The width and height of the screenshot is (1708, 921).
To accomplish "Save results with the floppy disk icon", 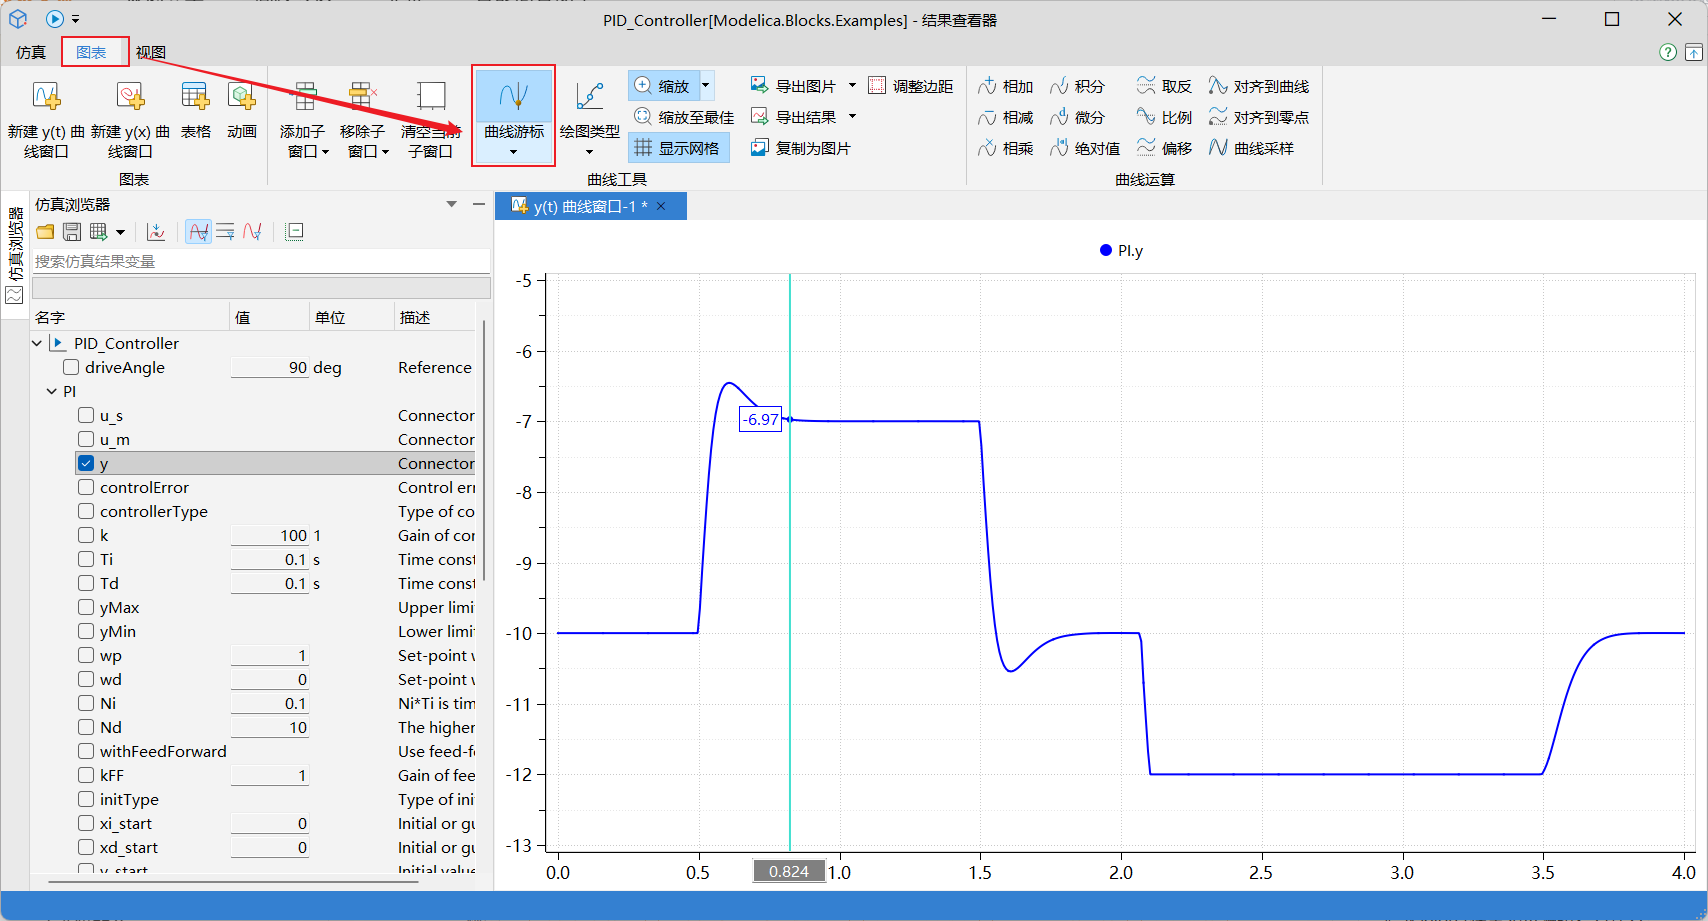I will (x=72, y=232).
